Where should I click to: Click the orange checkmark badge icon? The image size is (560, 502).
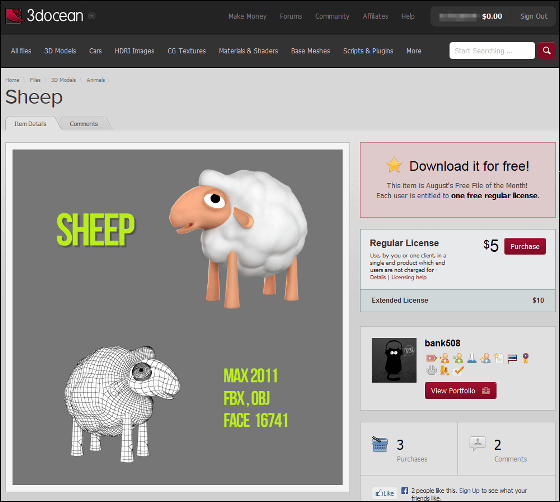tap(458, 371)
